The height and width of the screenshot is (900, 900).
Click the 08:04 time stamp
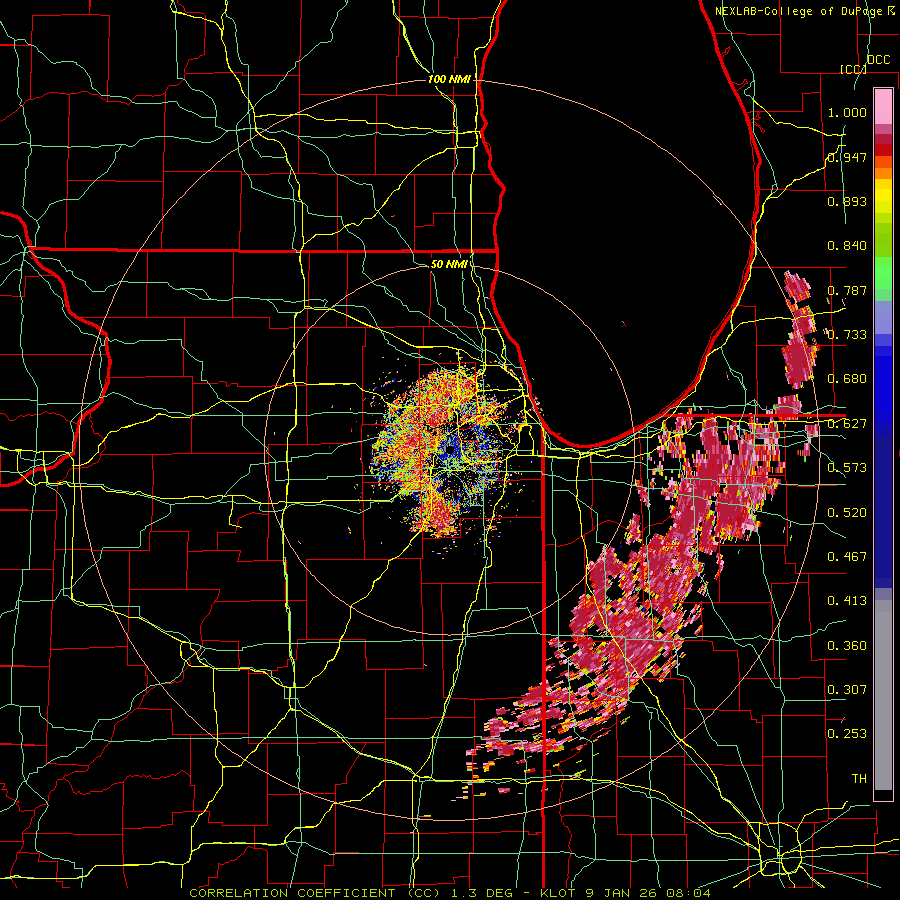coord(688,893)
